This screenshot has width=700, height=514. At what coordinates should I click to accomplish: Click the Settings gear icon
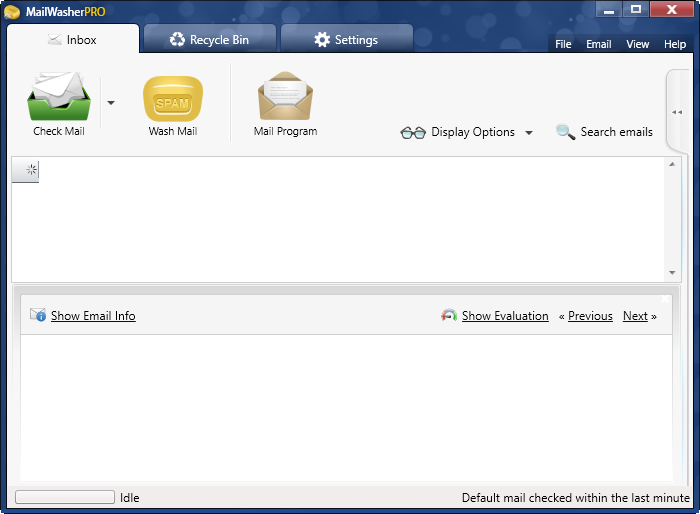(322, 39)
